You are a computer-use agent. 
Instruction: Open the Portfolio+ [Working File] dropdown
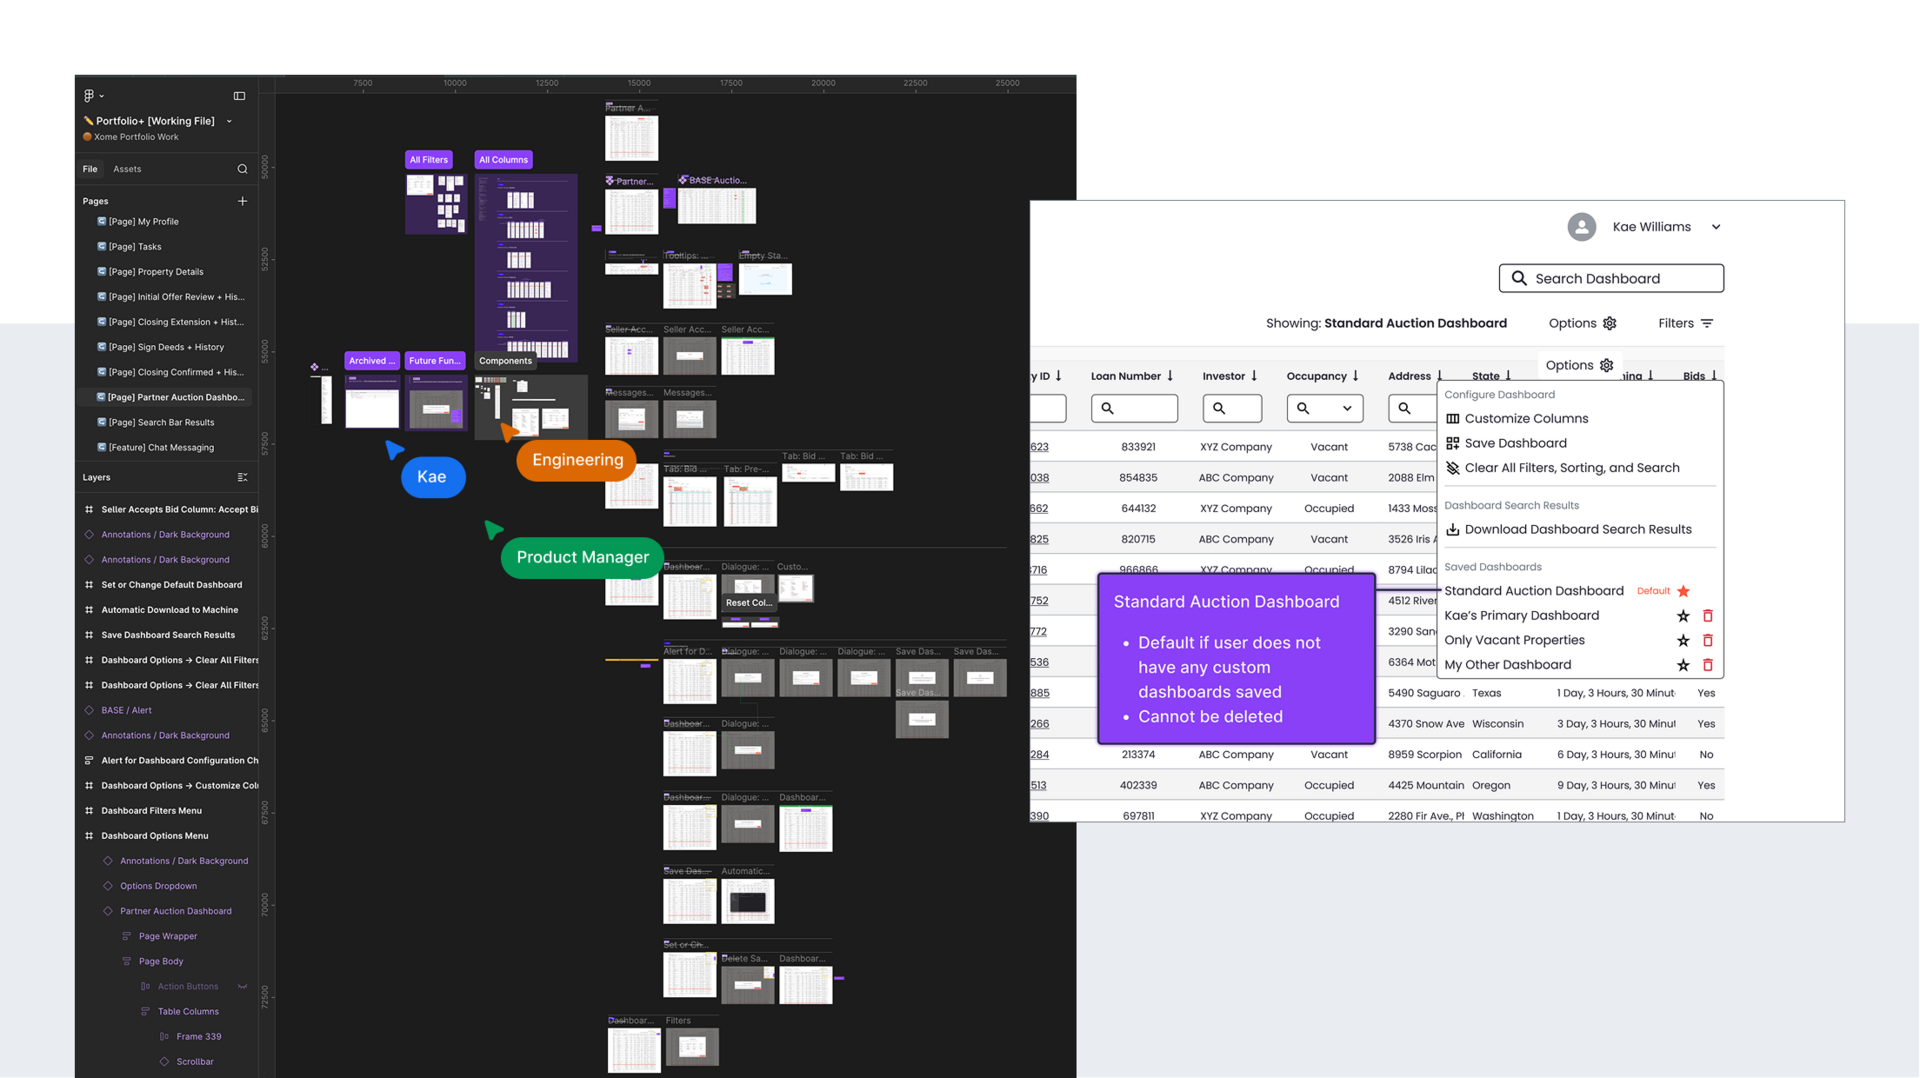(x=229, y=120)
